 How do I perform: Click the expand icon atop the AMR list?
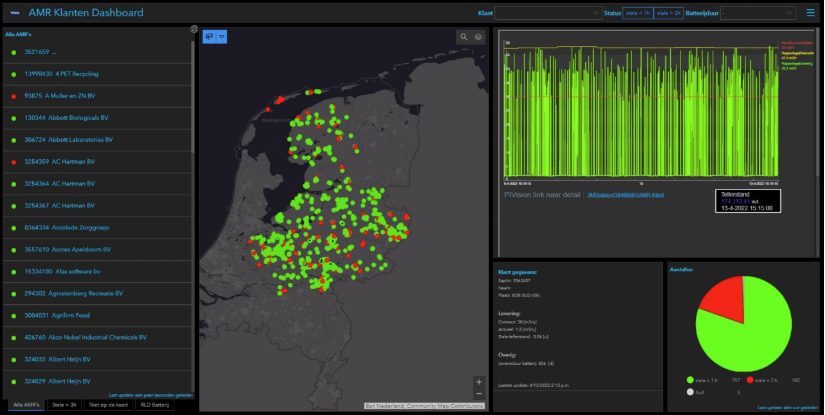coord(194,29)
